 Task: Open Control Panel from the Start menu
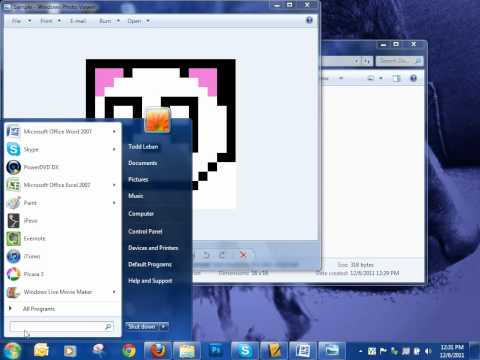tap(145, 231)
